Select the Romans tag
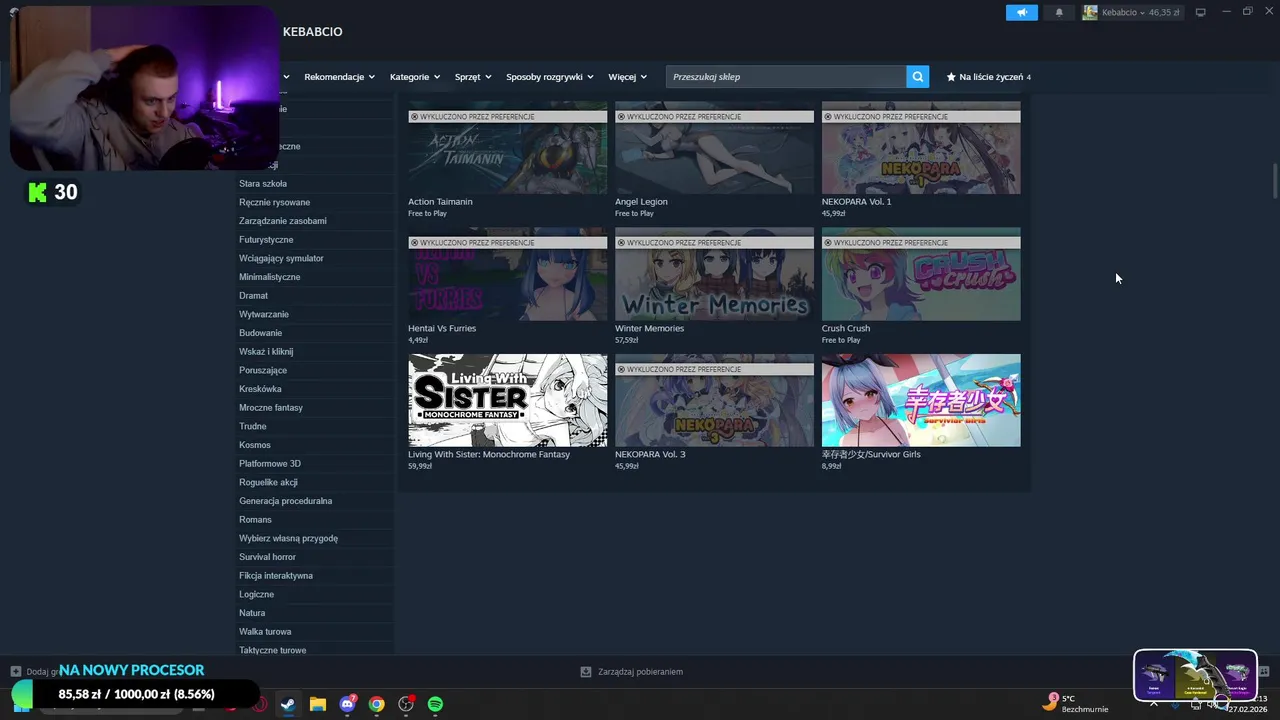 (x=255, y=520)
